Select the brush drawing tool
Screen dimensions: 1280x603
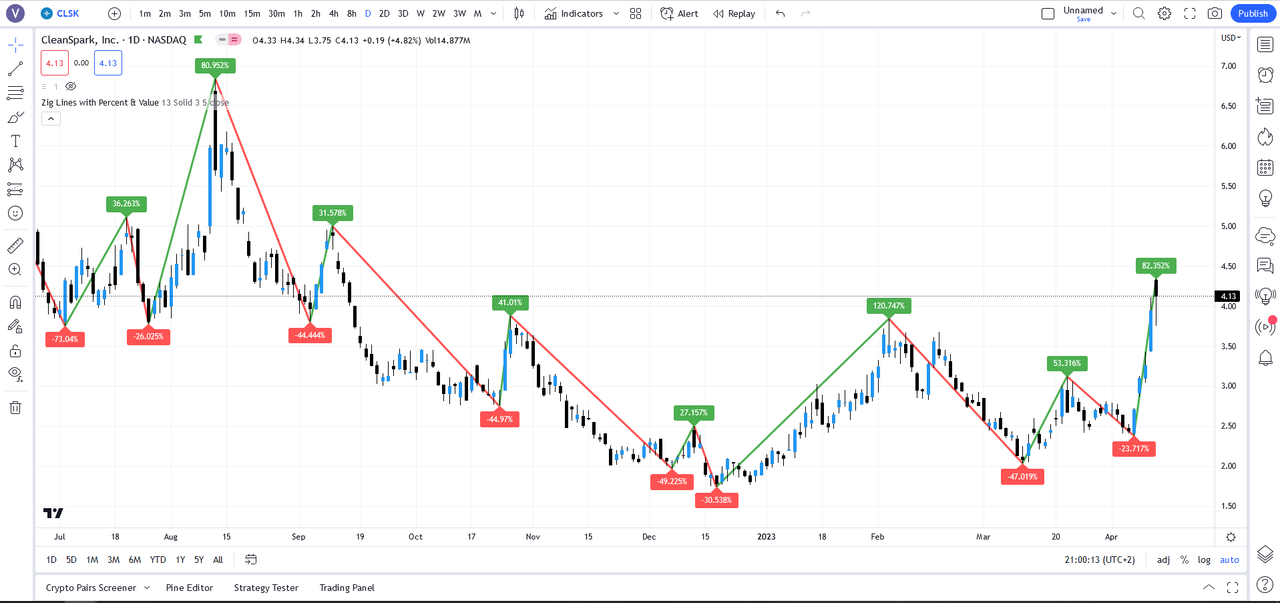(x=15, y=117)
